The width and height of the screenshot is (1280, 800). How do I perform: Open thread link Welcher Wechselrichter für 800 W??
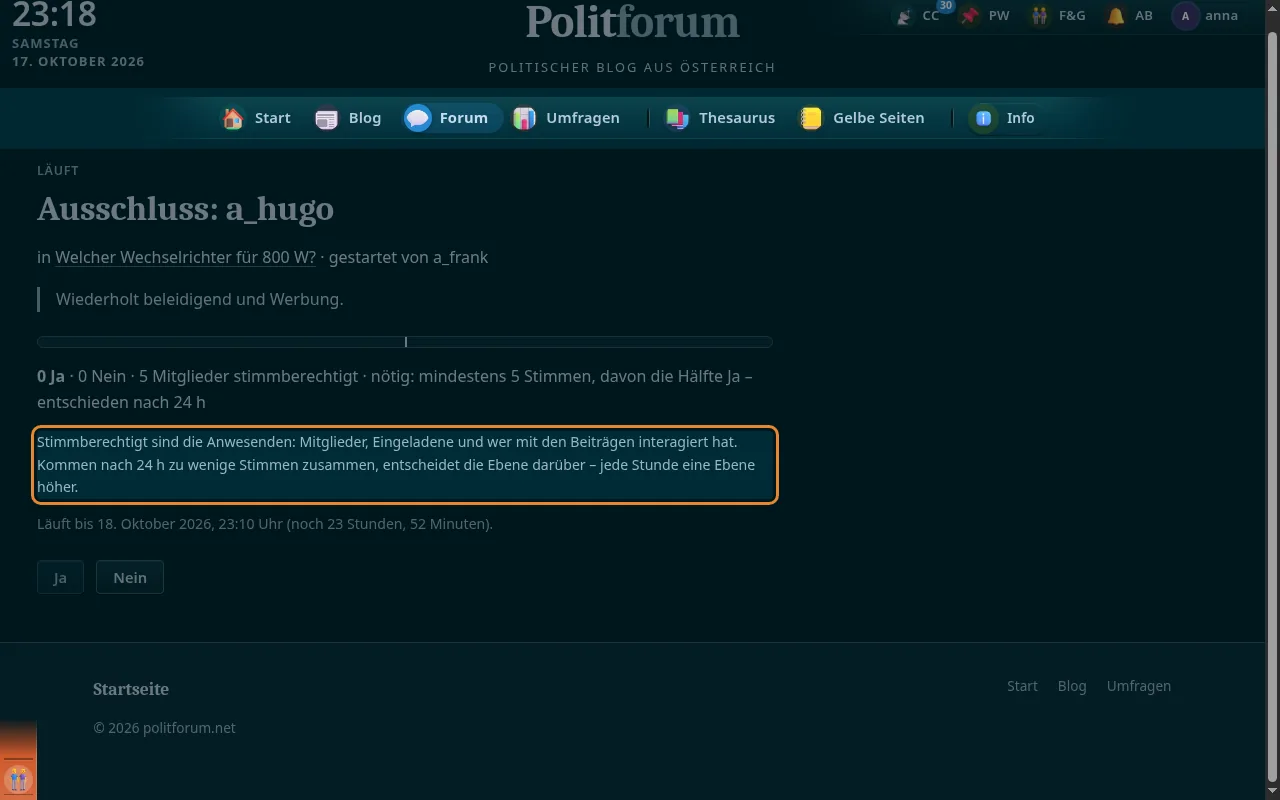185,257
